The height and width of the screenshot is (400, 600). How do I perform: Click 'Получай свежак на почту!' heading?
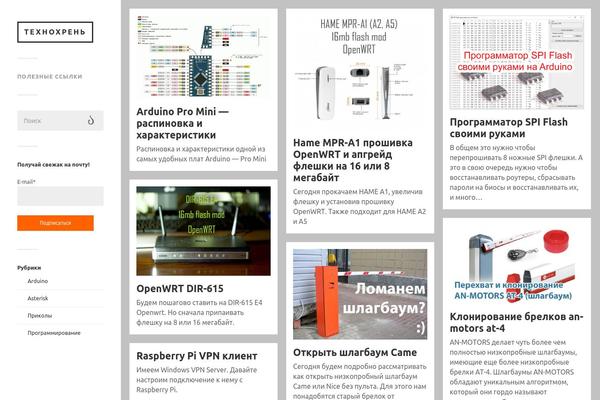click(53, 165)
